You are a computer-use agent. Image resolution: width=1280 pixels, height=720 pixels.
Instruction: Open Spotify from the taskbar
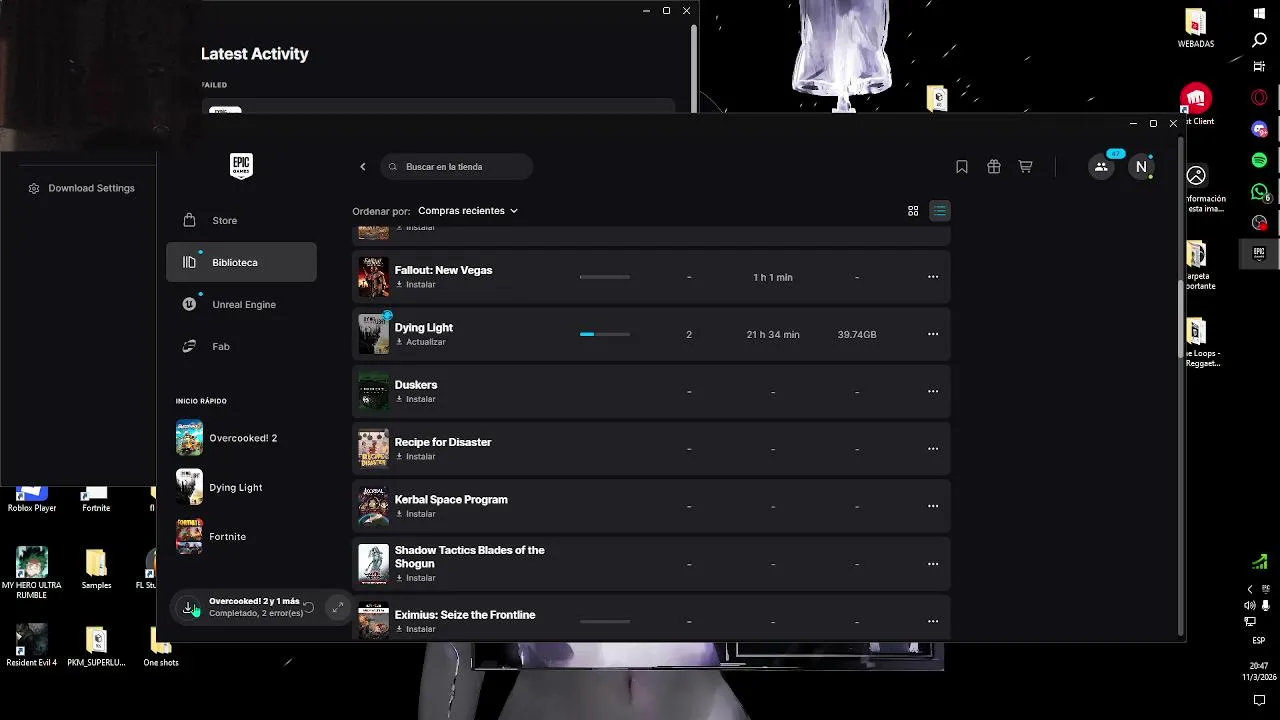(1259, 160)
